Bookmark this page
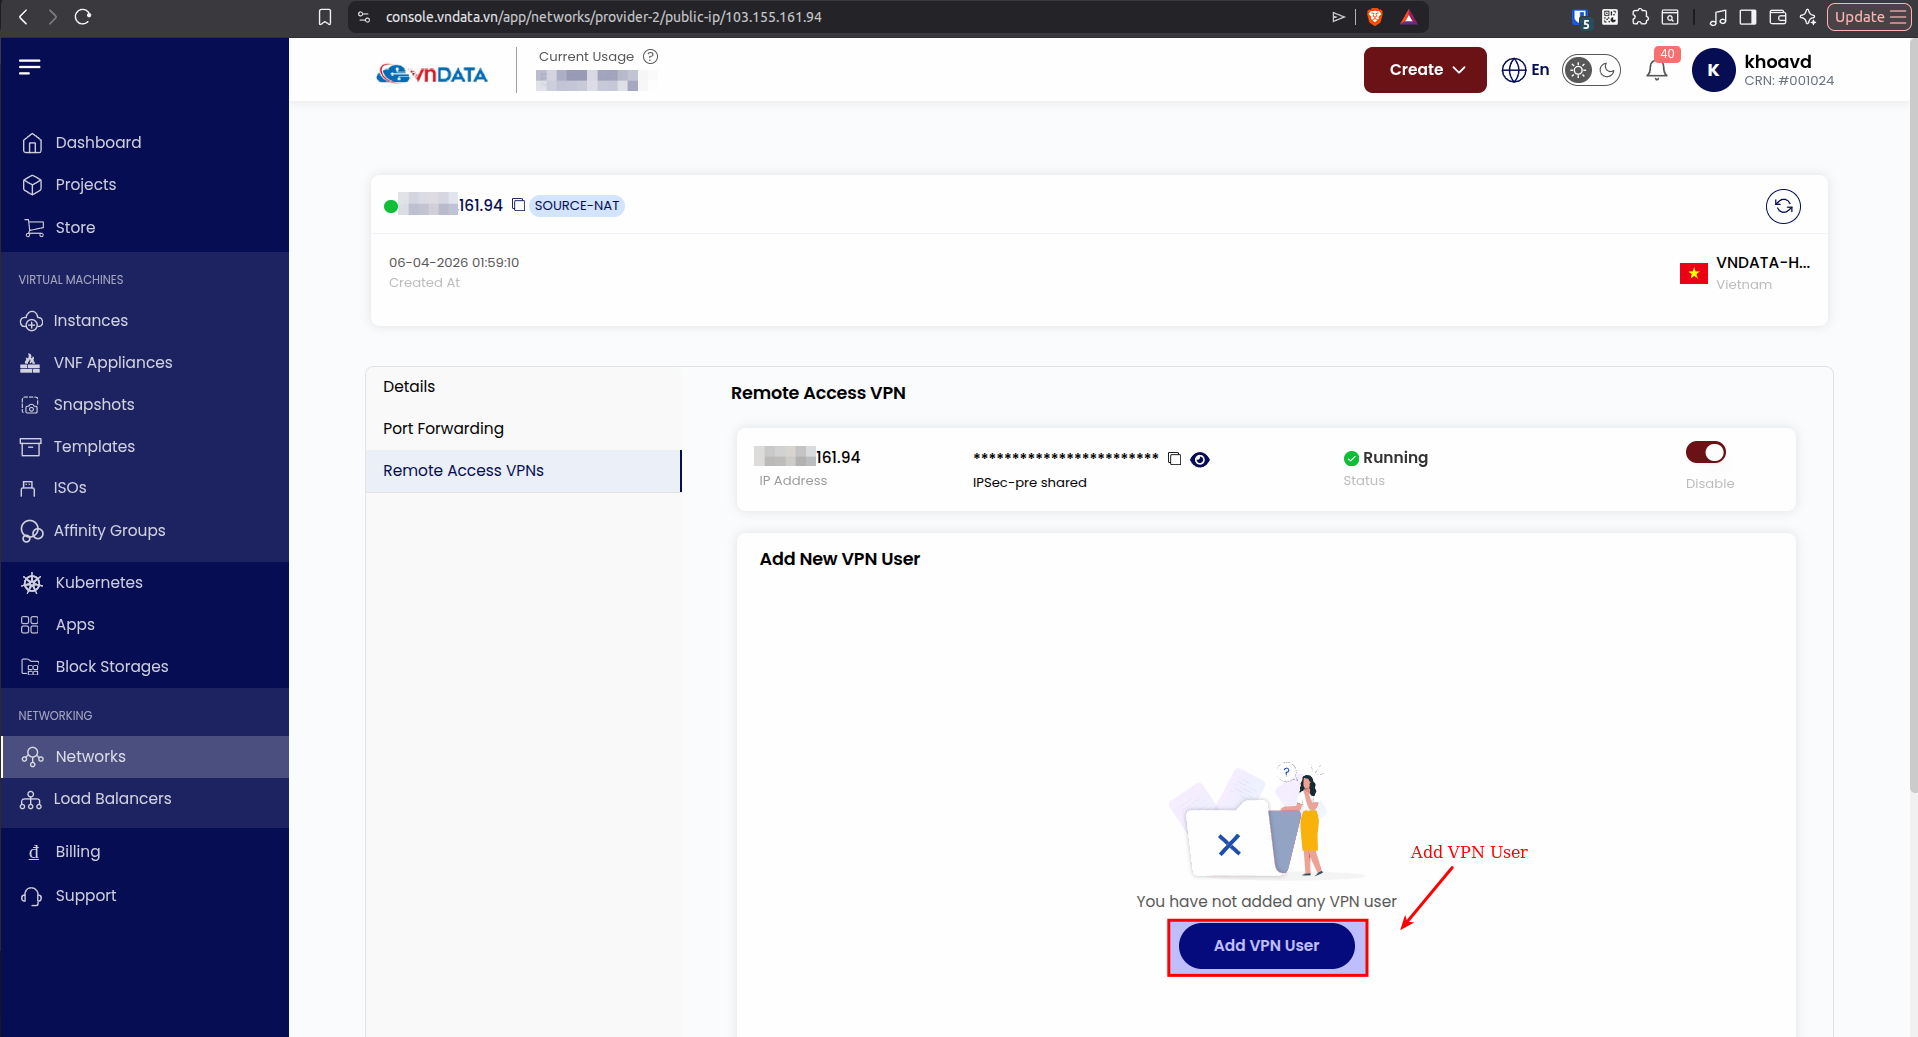 [x=325, y=17]
